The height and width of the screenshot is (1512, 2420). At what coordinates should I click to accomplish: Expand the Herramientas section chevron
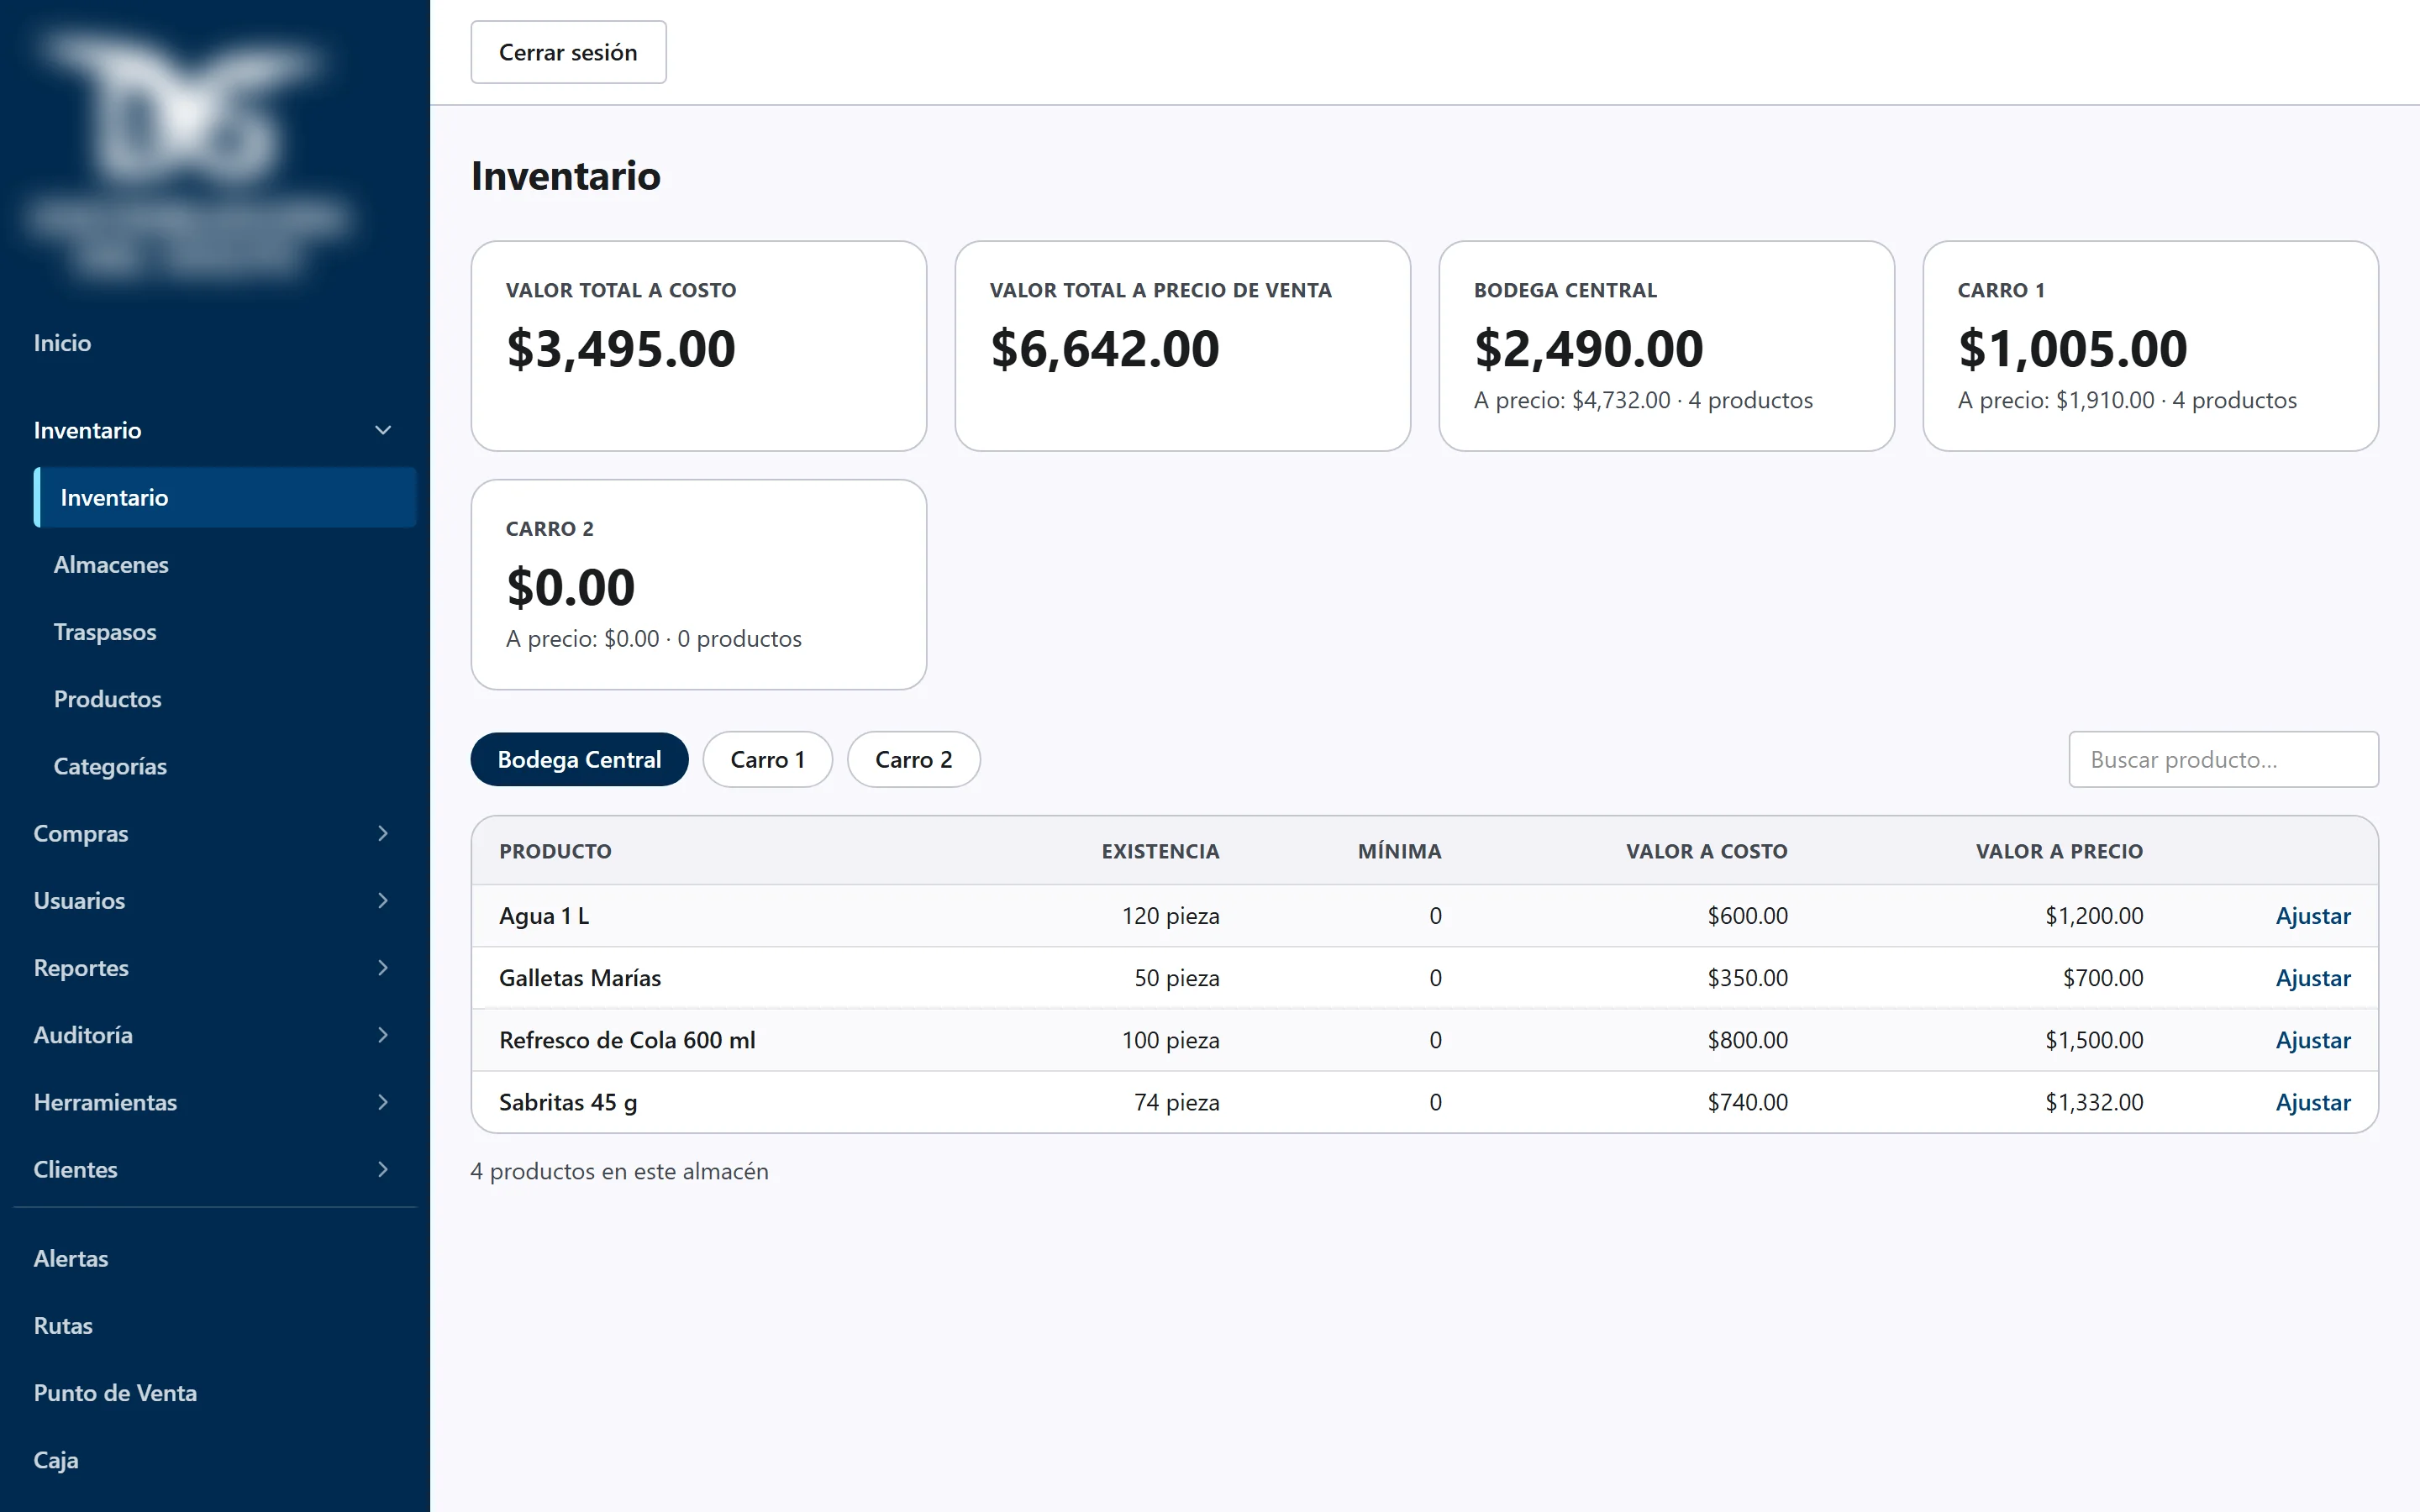click(x=382, y=1101)
